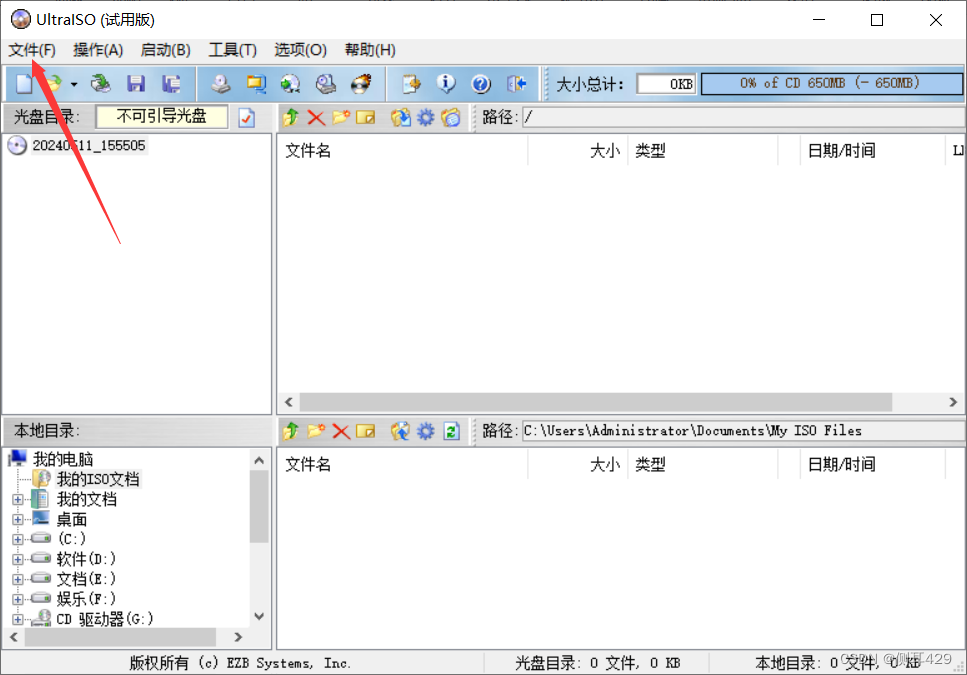This screenshot has height=675, width=967.
Task: Click the extract icon in disc directory toolbar
Action: click(400, 117)
